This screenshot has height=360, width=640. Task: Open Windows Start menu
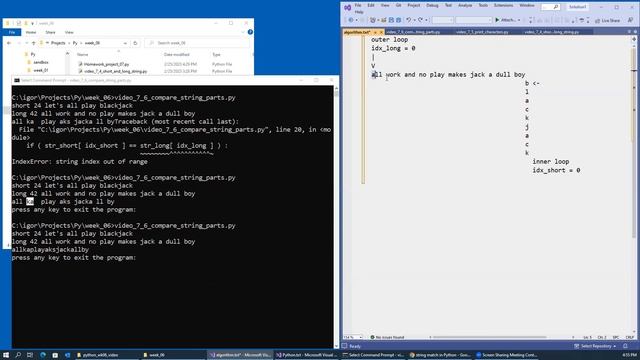pyautogui.click(x=6, y=355)
